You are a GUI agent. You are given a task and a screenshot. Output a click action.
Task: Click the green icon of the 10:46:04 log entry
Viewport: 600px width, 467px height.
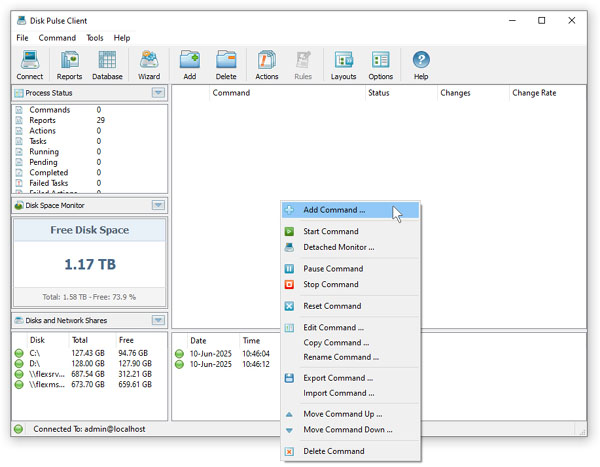[x=179, y=354]
